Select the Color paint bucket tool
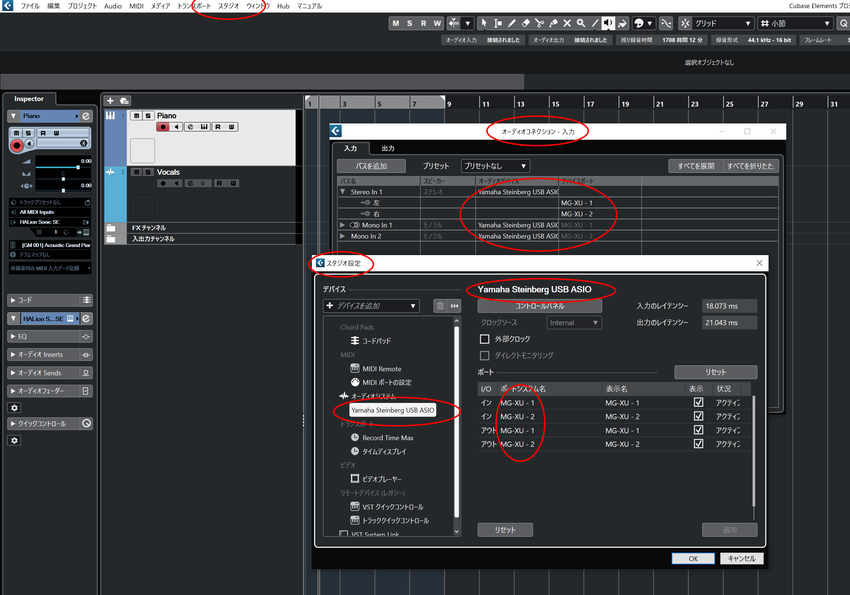This screenshot has height=595, width=850. click(x=622, y=23)
